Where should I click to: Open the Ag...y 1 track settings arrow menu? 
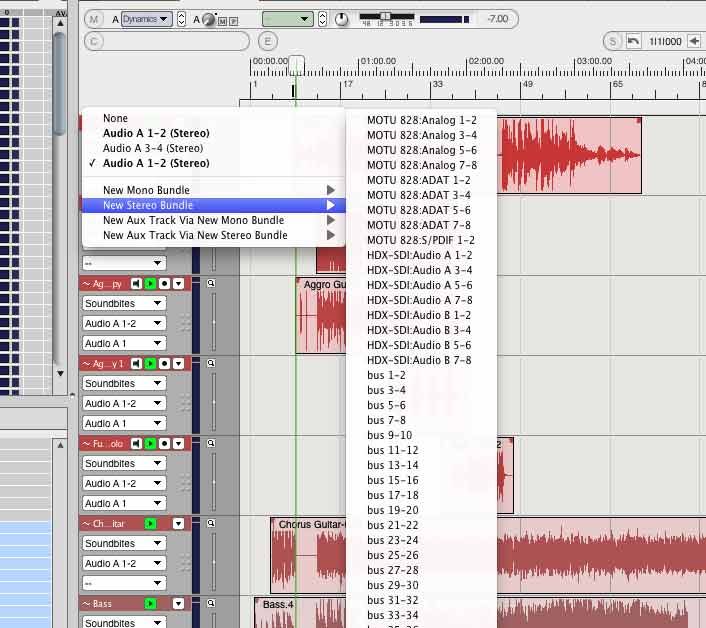tap(179, 363)
